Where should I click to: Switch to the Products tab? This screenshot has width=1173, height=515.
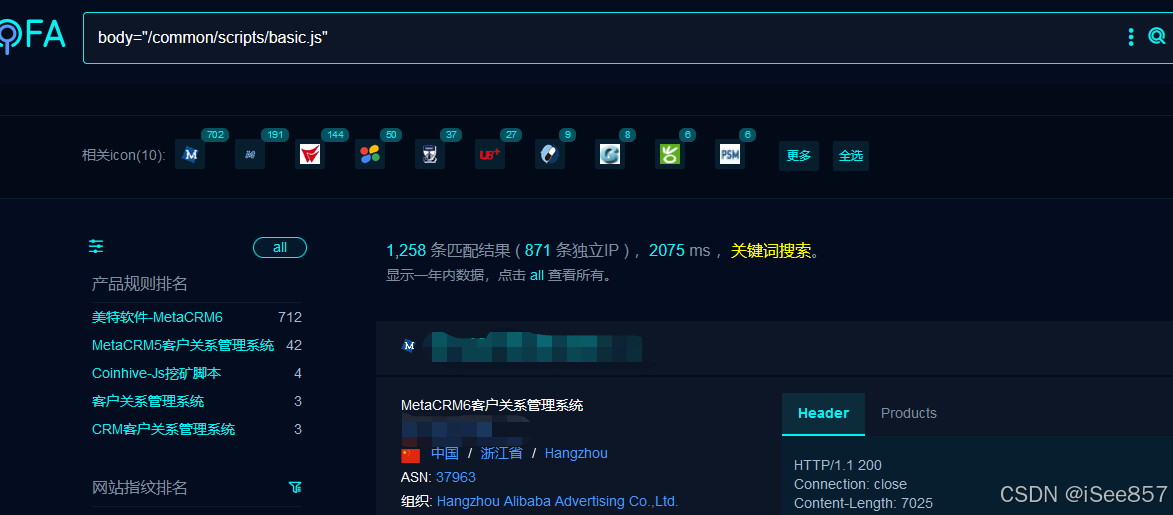pyautogui.click(x=909, y=413)
